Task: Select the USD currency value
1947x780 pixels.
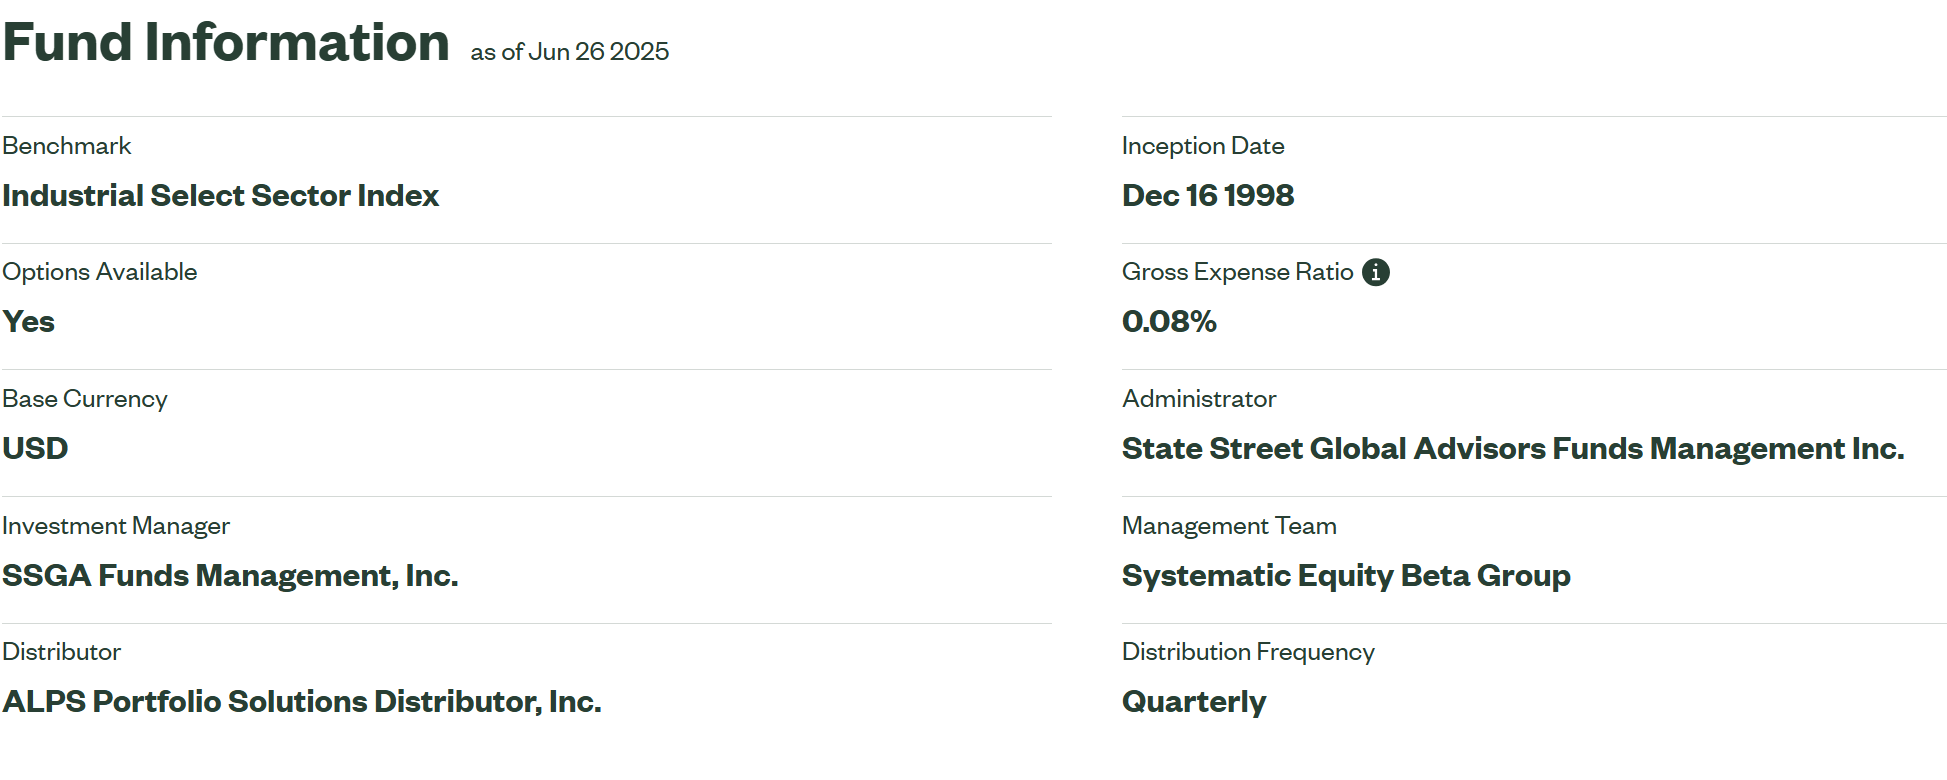Action: click(x=35, y=448)
